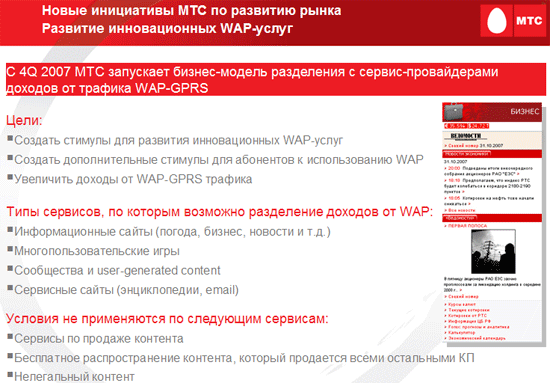
Task: Open the black-and-white news photo thumbnail
Action: pos(493,251)
